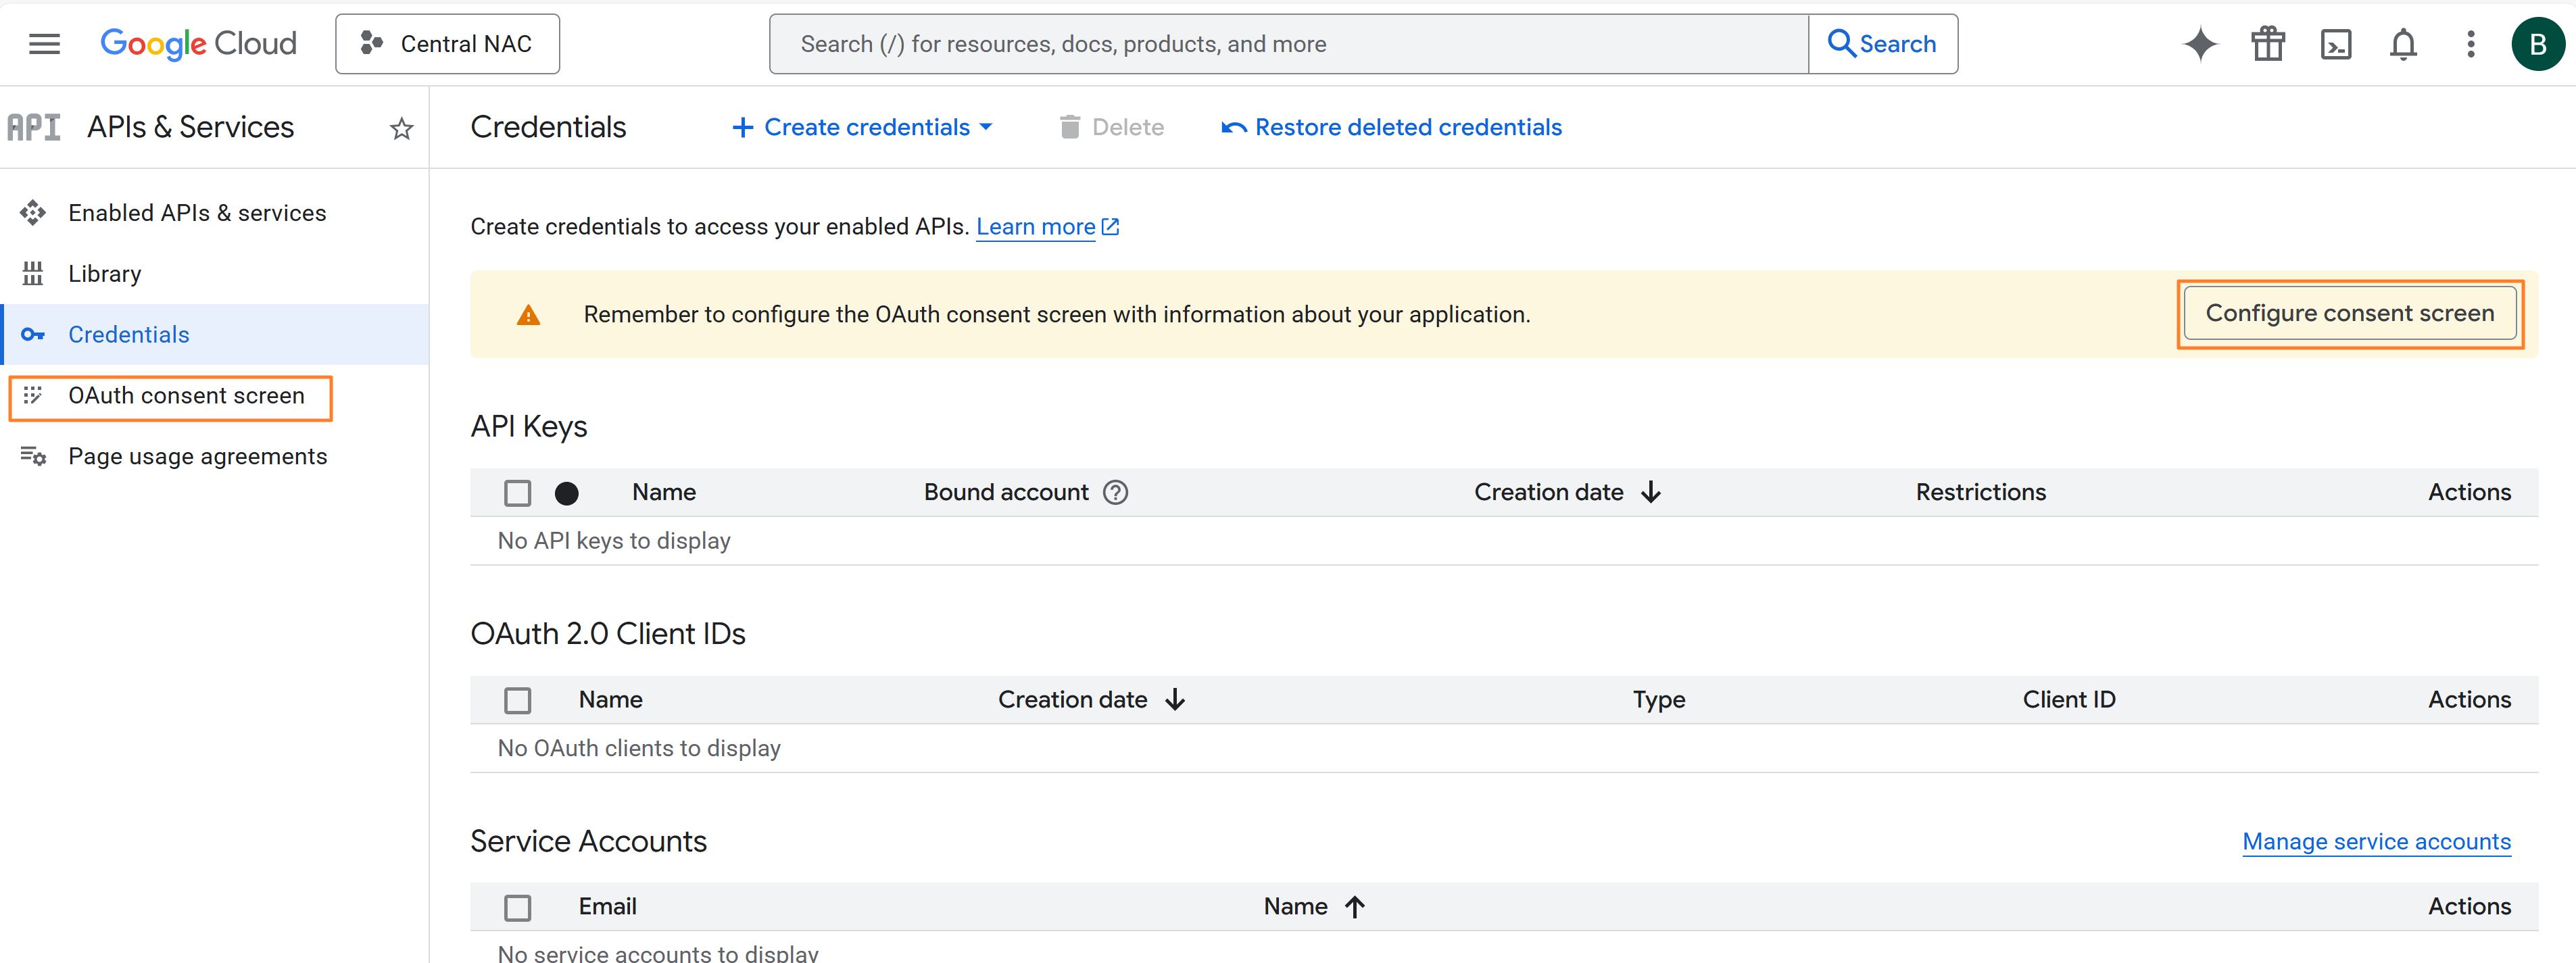Expand the Create credentials dropdown
2576x963 pixels.
point(862,127)
